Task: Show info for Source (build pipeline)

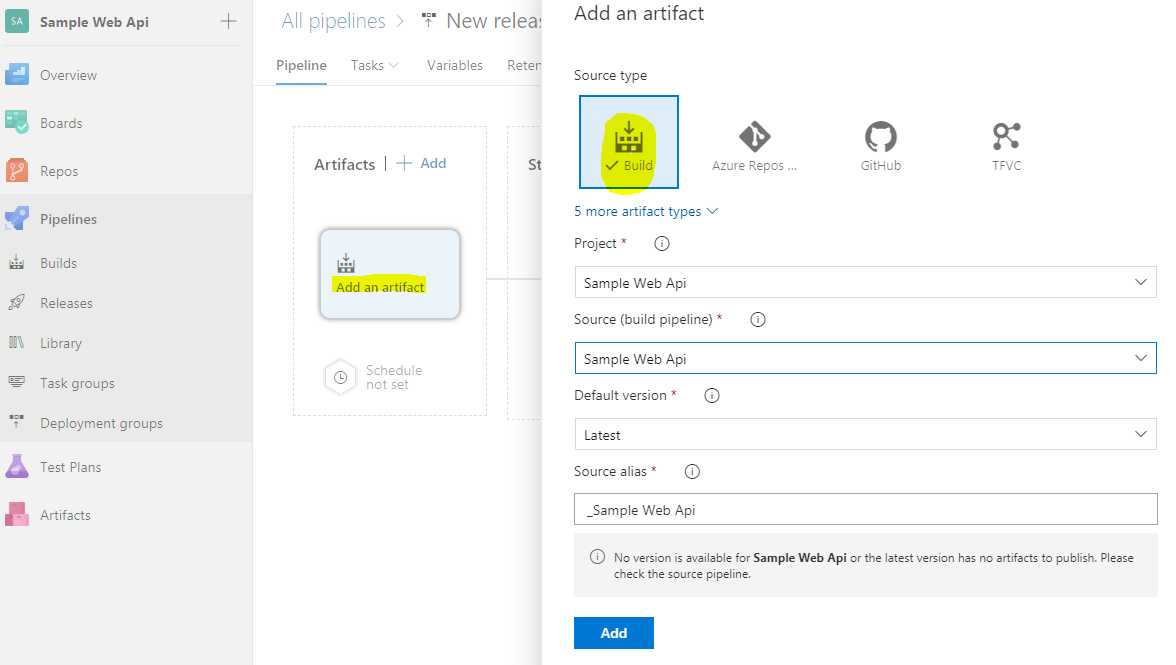Action: click(758, 319)
